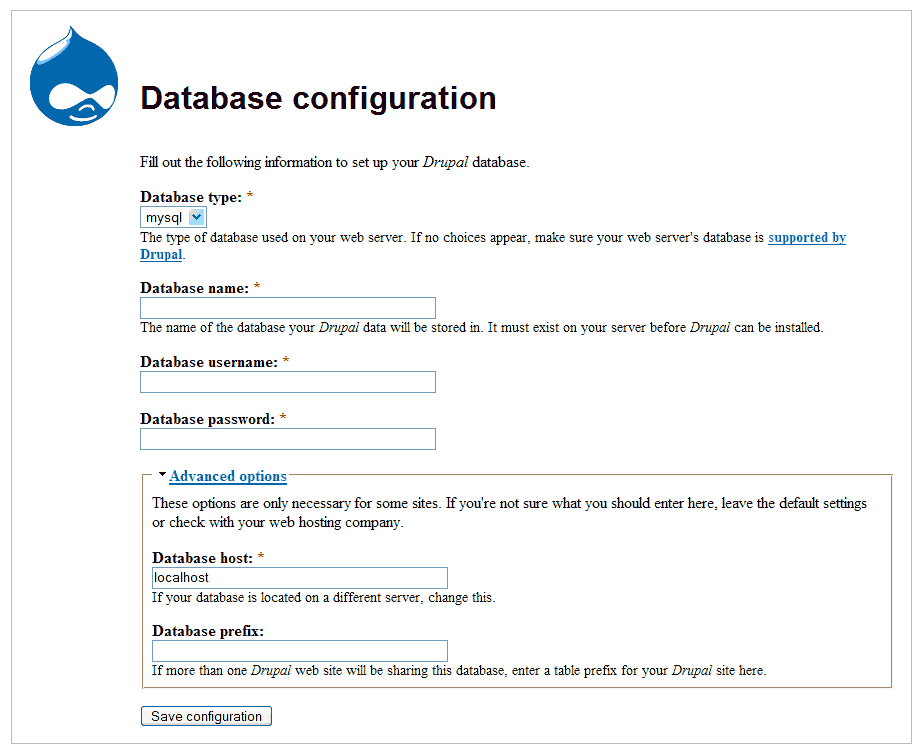Click the Database host field containing localhost
The image size is (924, 755).
(x=299, y=578)
